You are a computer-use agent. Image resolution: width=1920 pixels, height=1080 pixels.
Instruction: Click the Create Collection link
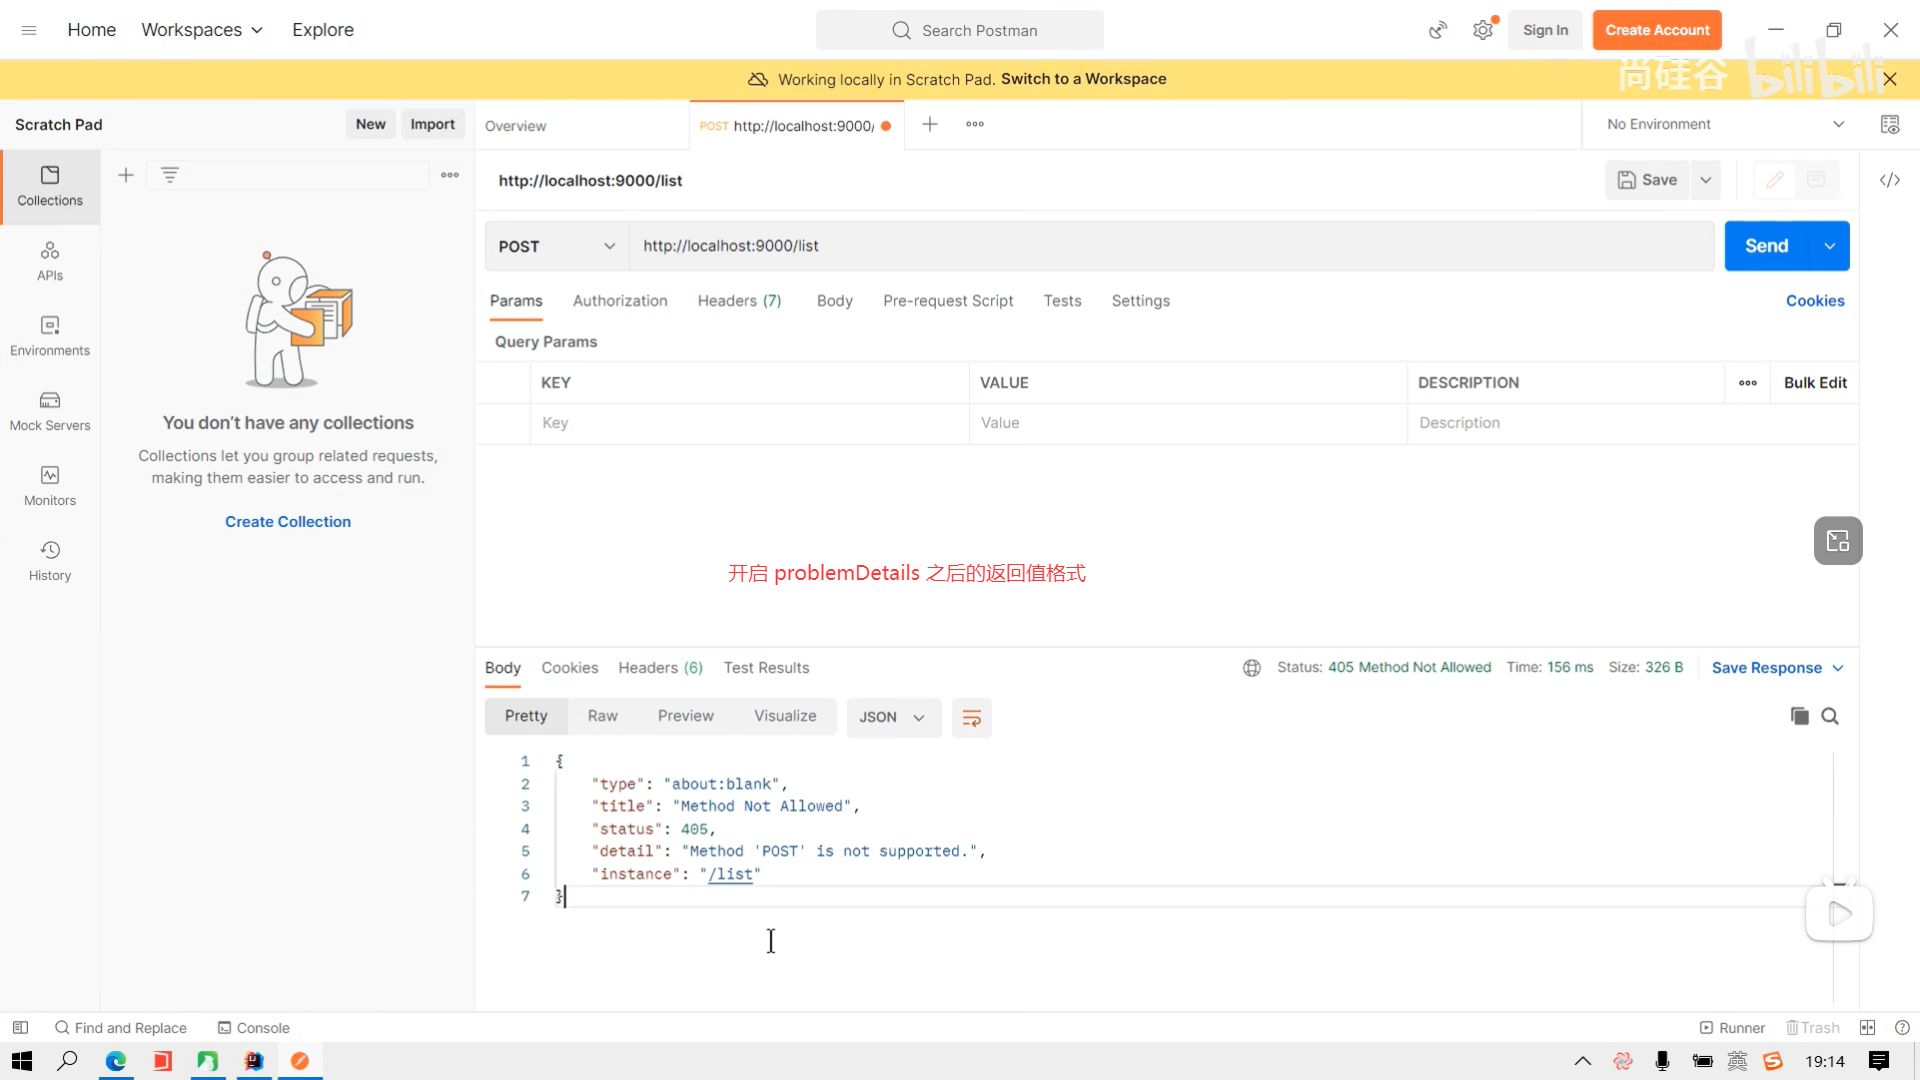tap(288, 522)
